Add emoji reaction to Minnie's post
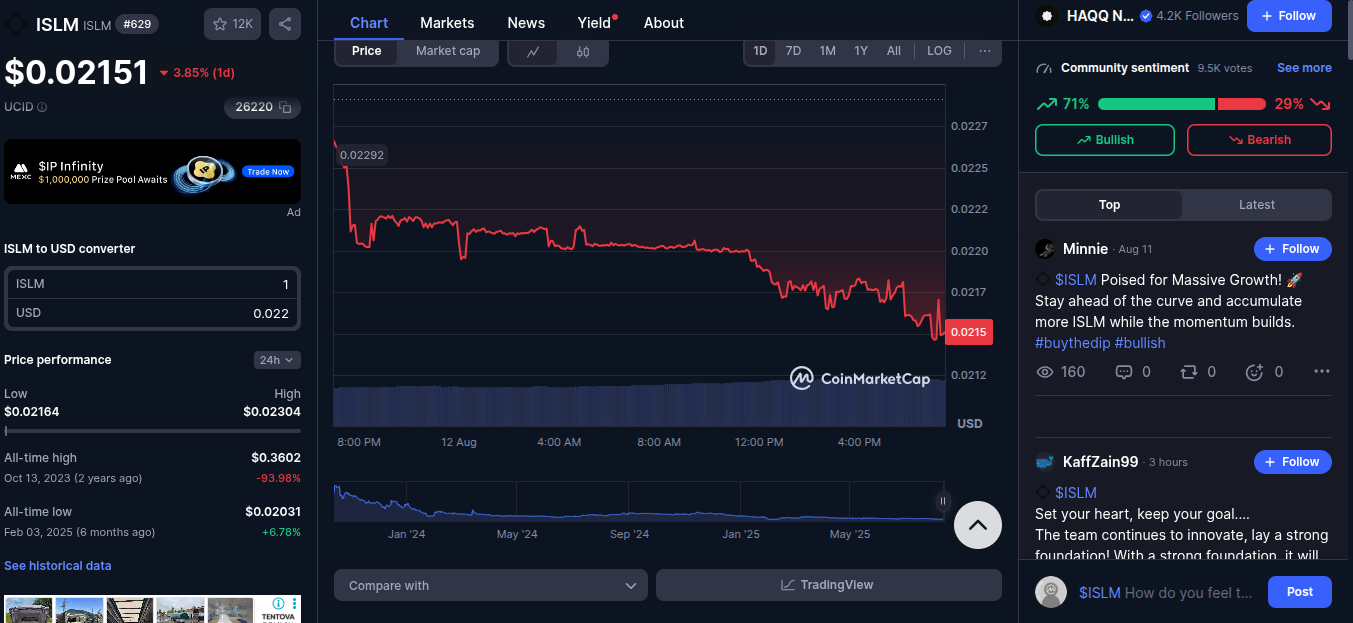 pyautogui.click(x=1255, y=371)
